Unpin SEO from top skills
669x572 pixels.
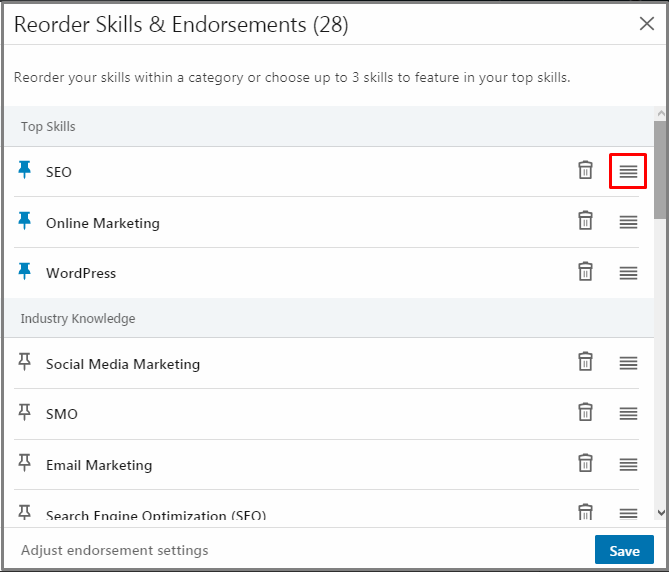click(25, 171)
